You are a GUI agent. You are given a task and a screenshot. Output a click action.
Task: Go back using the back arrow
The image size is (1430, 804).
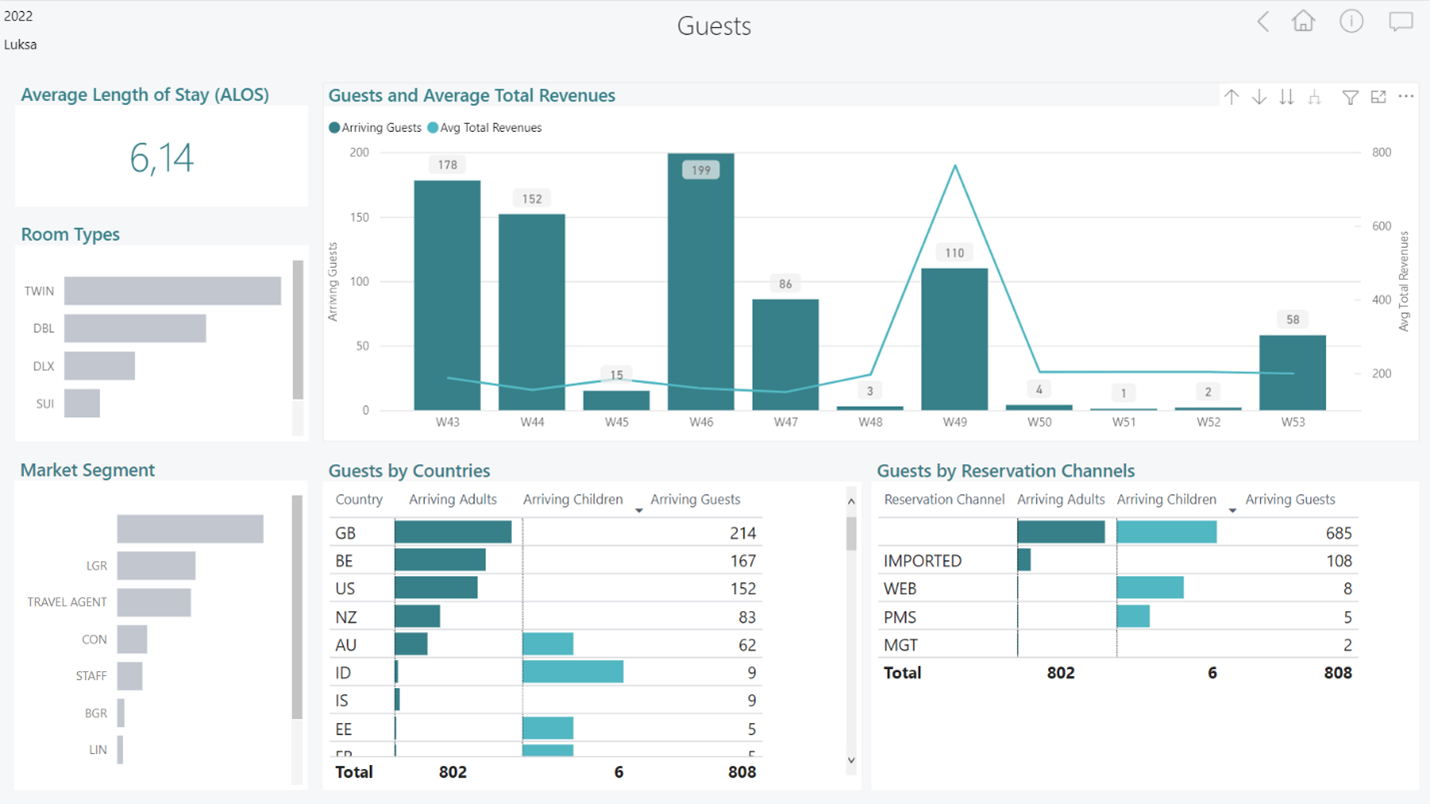(x=1263, y=22)
